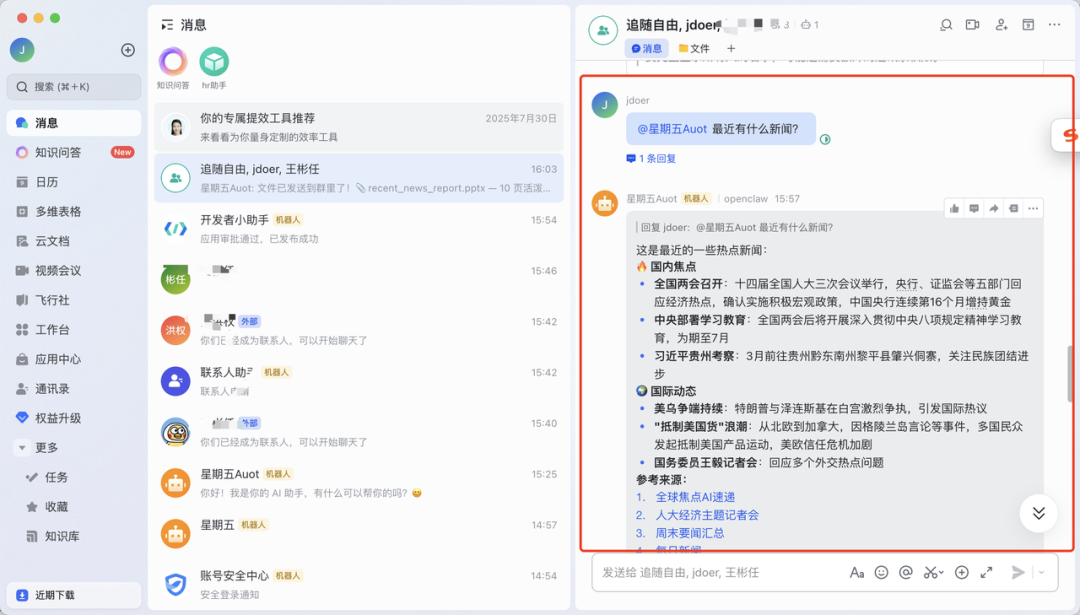Mention someone using the @ icon
The image size is (1080, 615).
click(905, 572)
